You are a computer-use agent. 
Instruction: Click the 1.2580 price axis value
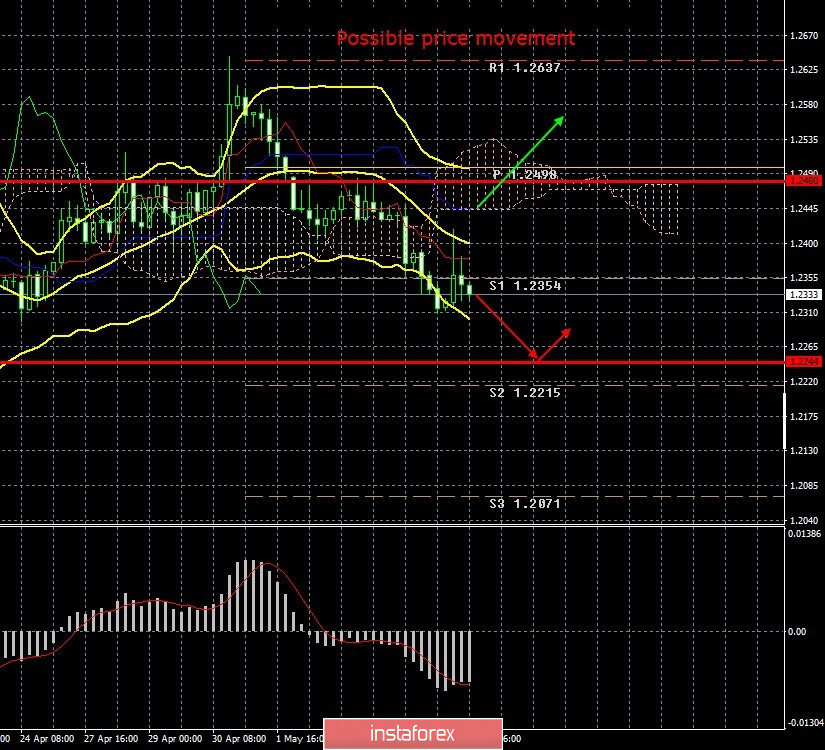tap(804, 105)
